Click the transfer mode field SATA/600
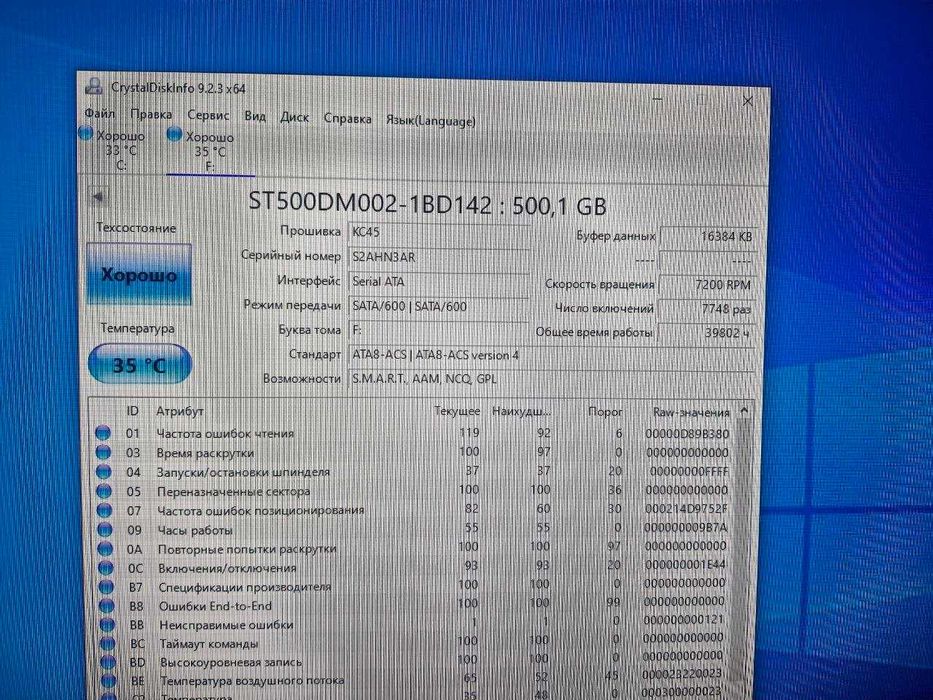Screen dimensions: 933x700 (x=439, y=307)
